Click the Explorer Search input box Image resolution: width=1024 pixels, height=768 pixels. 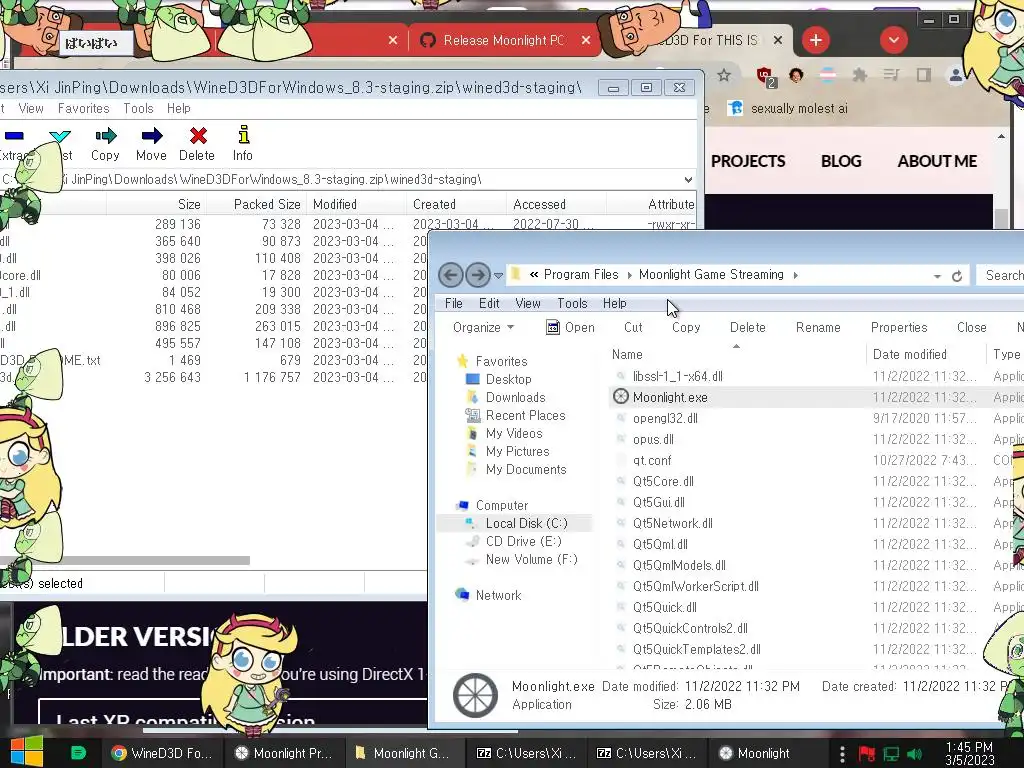coord(1002,276)
